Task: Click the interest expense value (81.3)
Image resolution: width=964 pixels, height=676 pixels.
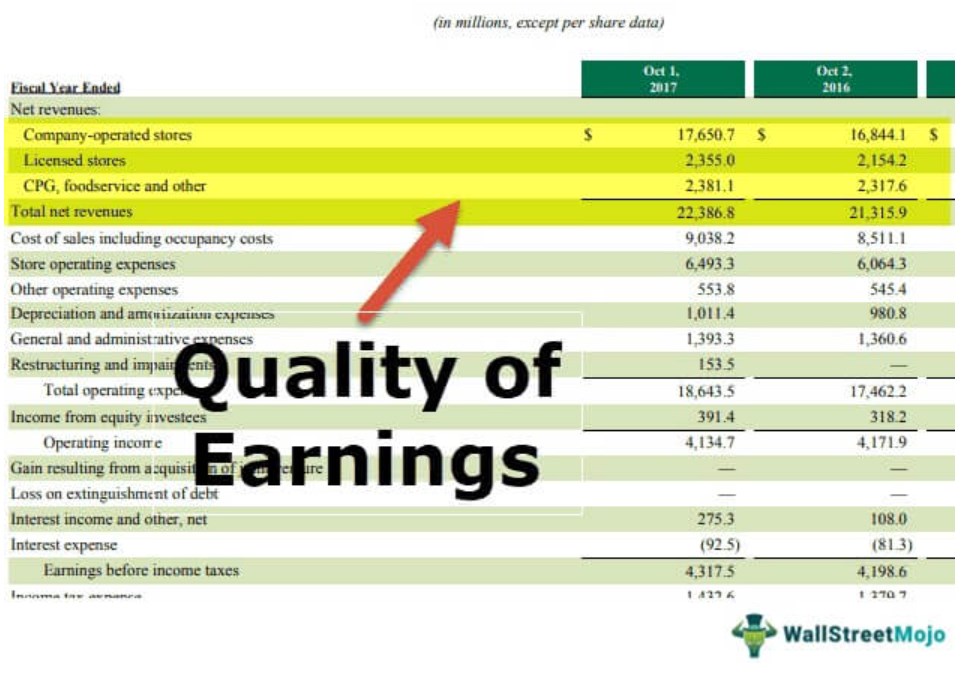Action: (892, 545)
